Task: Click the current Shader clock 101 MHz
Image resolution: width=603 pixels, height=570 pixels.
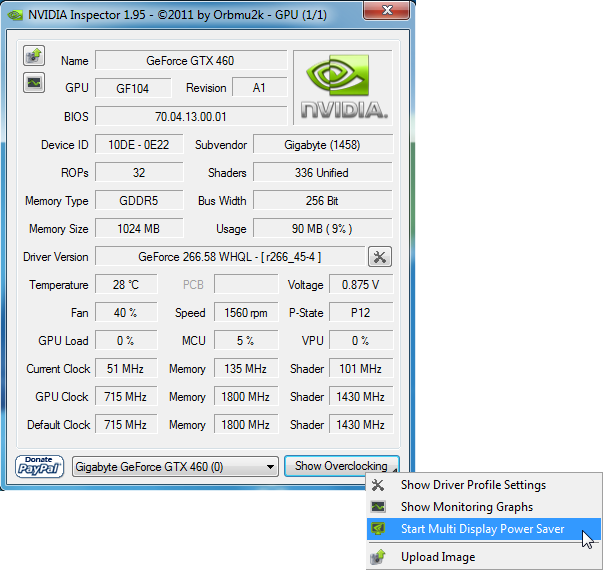Action: tap(361, 369)
